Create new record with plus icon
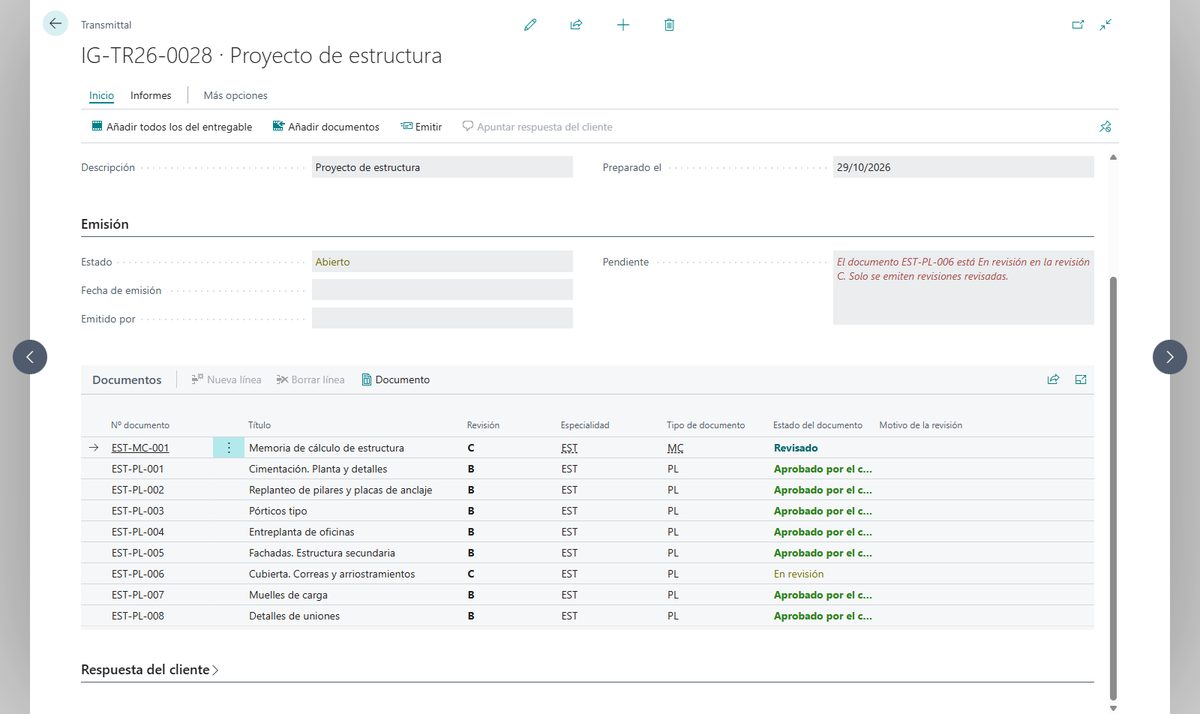The image size is (1200, 714). click(x=623, y=24)
